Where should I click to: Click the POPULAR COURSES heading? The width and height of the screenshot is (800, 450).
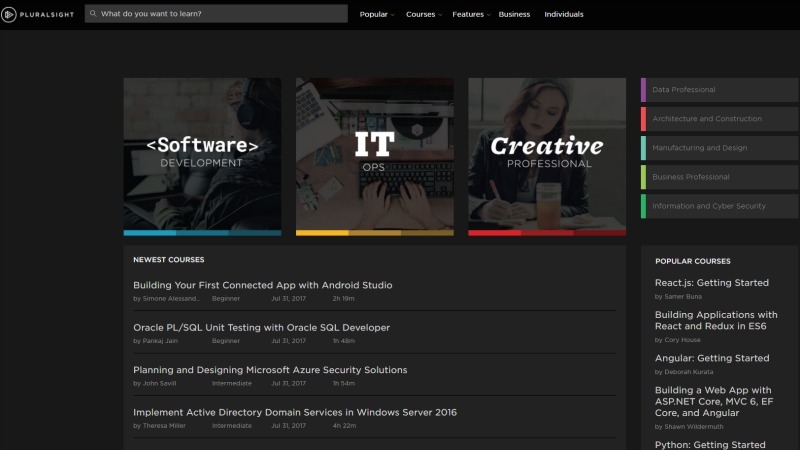[693, 261]
